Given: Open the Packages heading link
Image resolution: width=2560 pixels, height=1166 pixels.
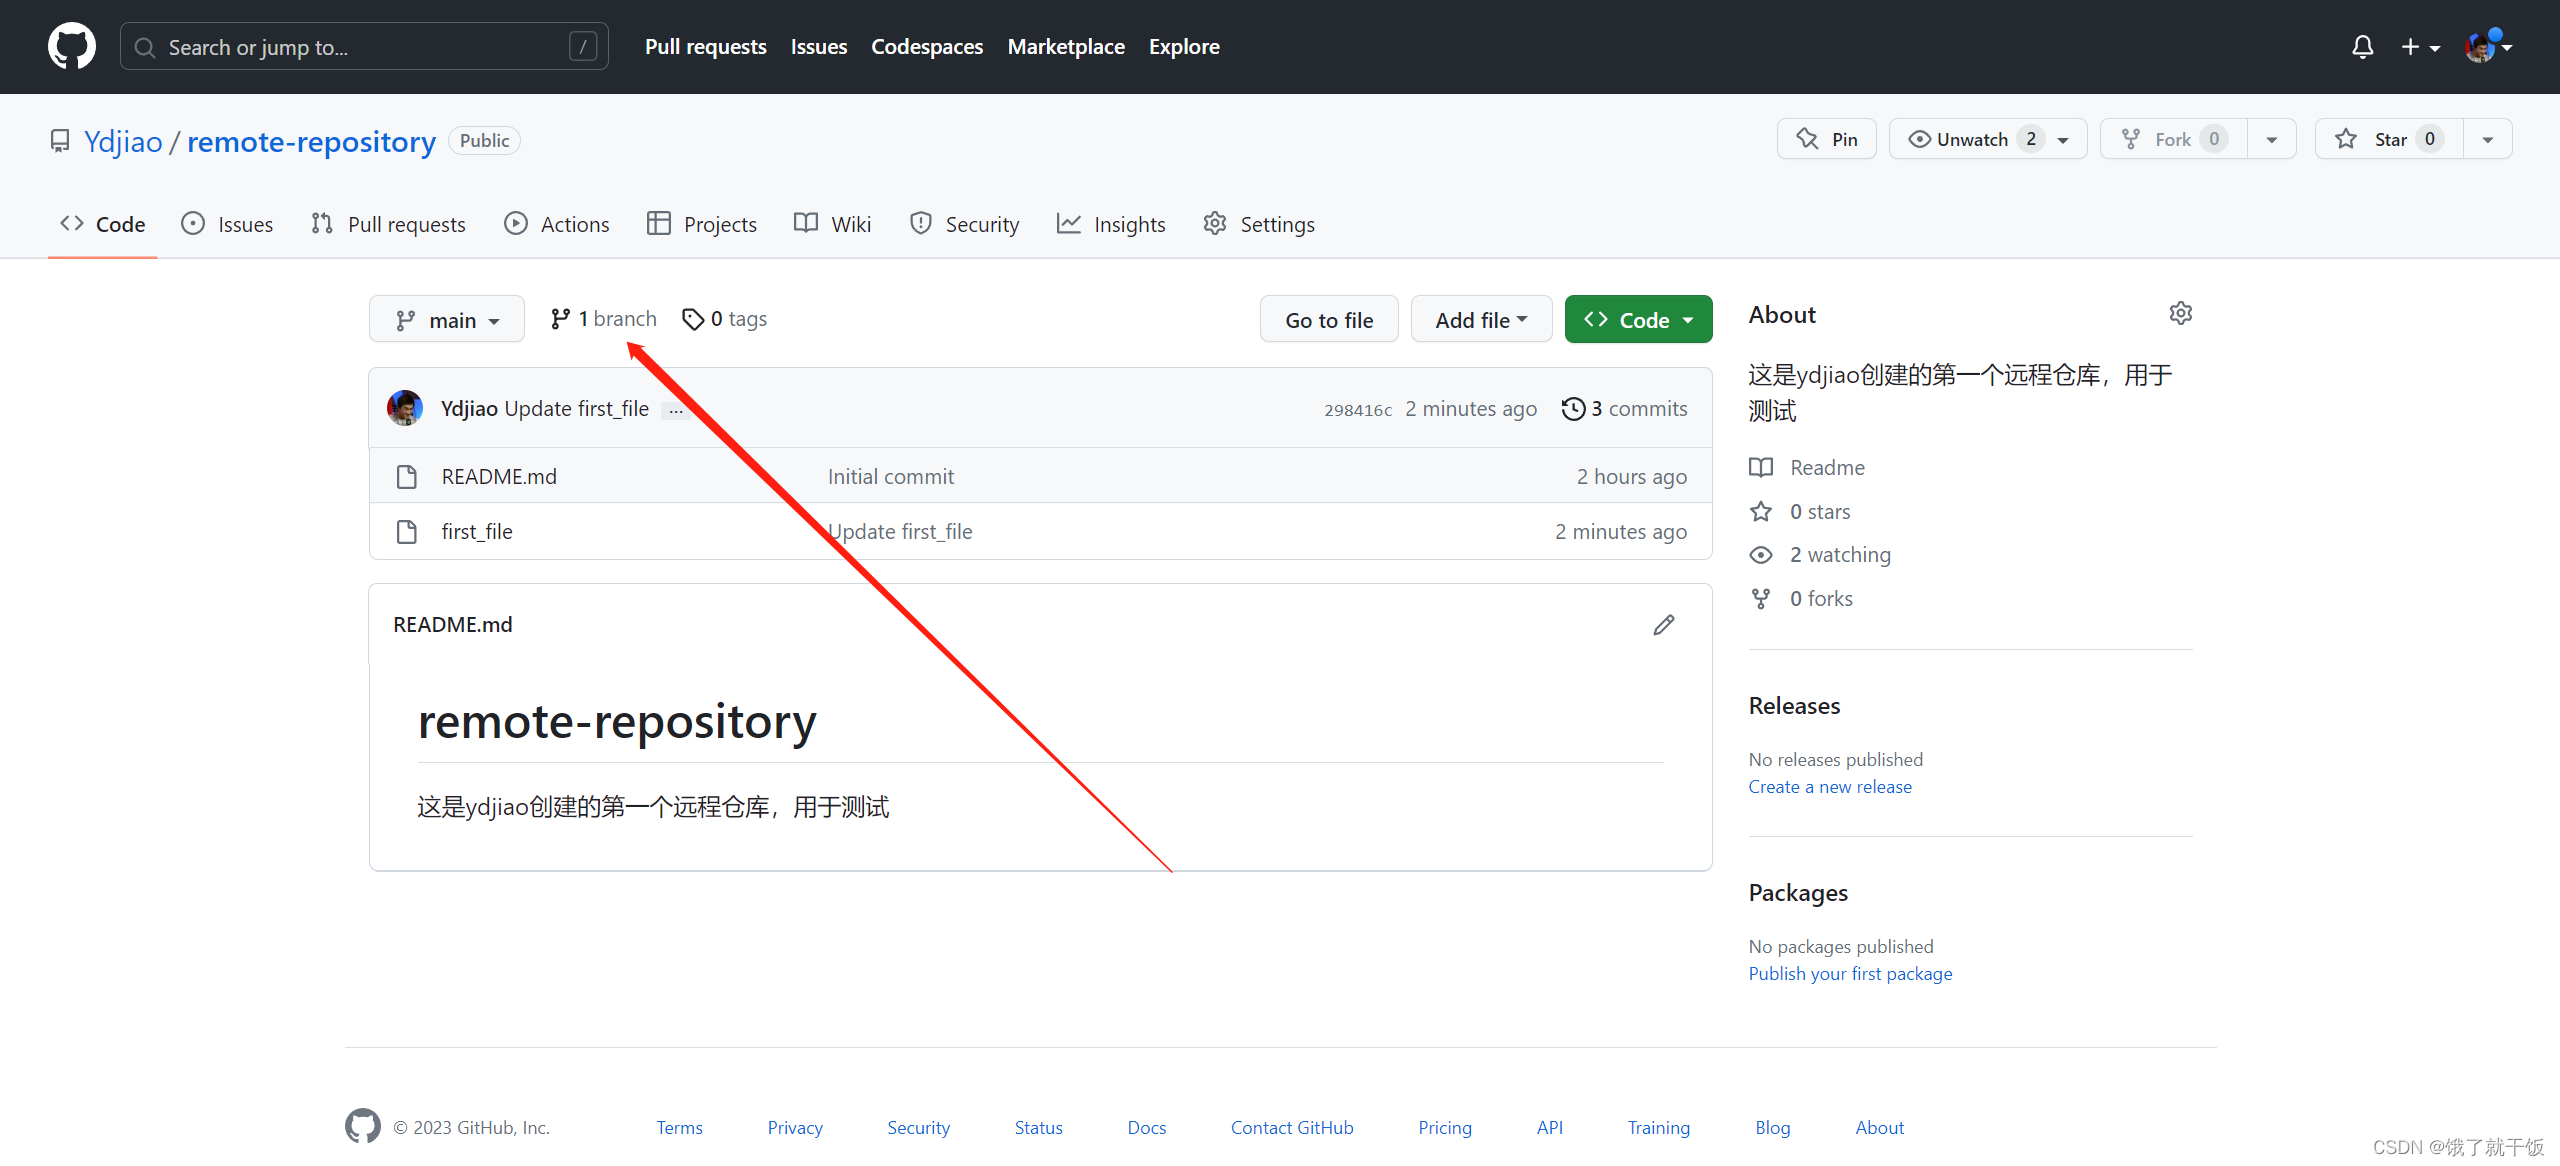Looking at the screenshot, I should (x=1797, y=893).
